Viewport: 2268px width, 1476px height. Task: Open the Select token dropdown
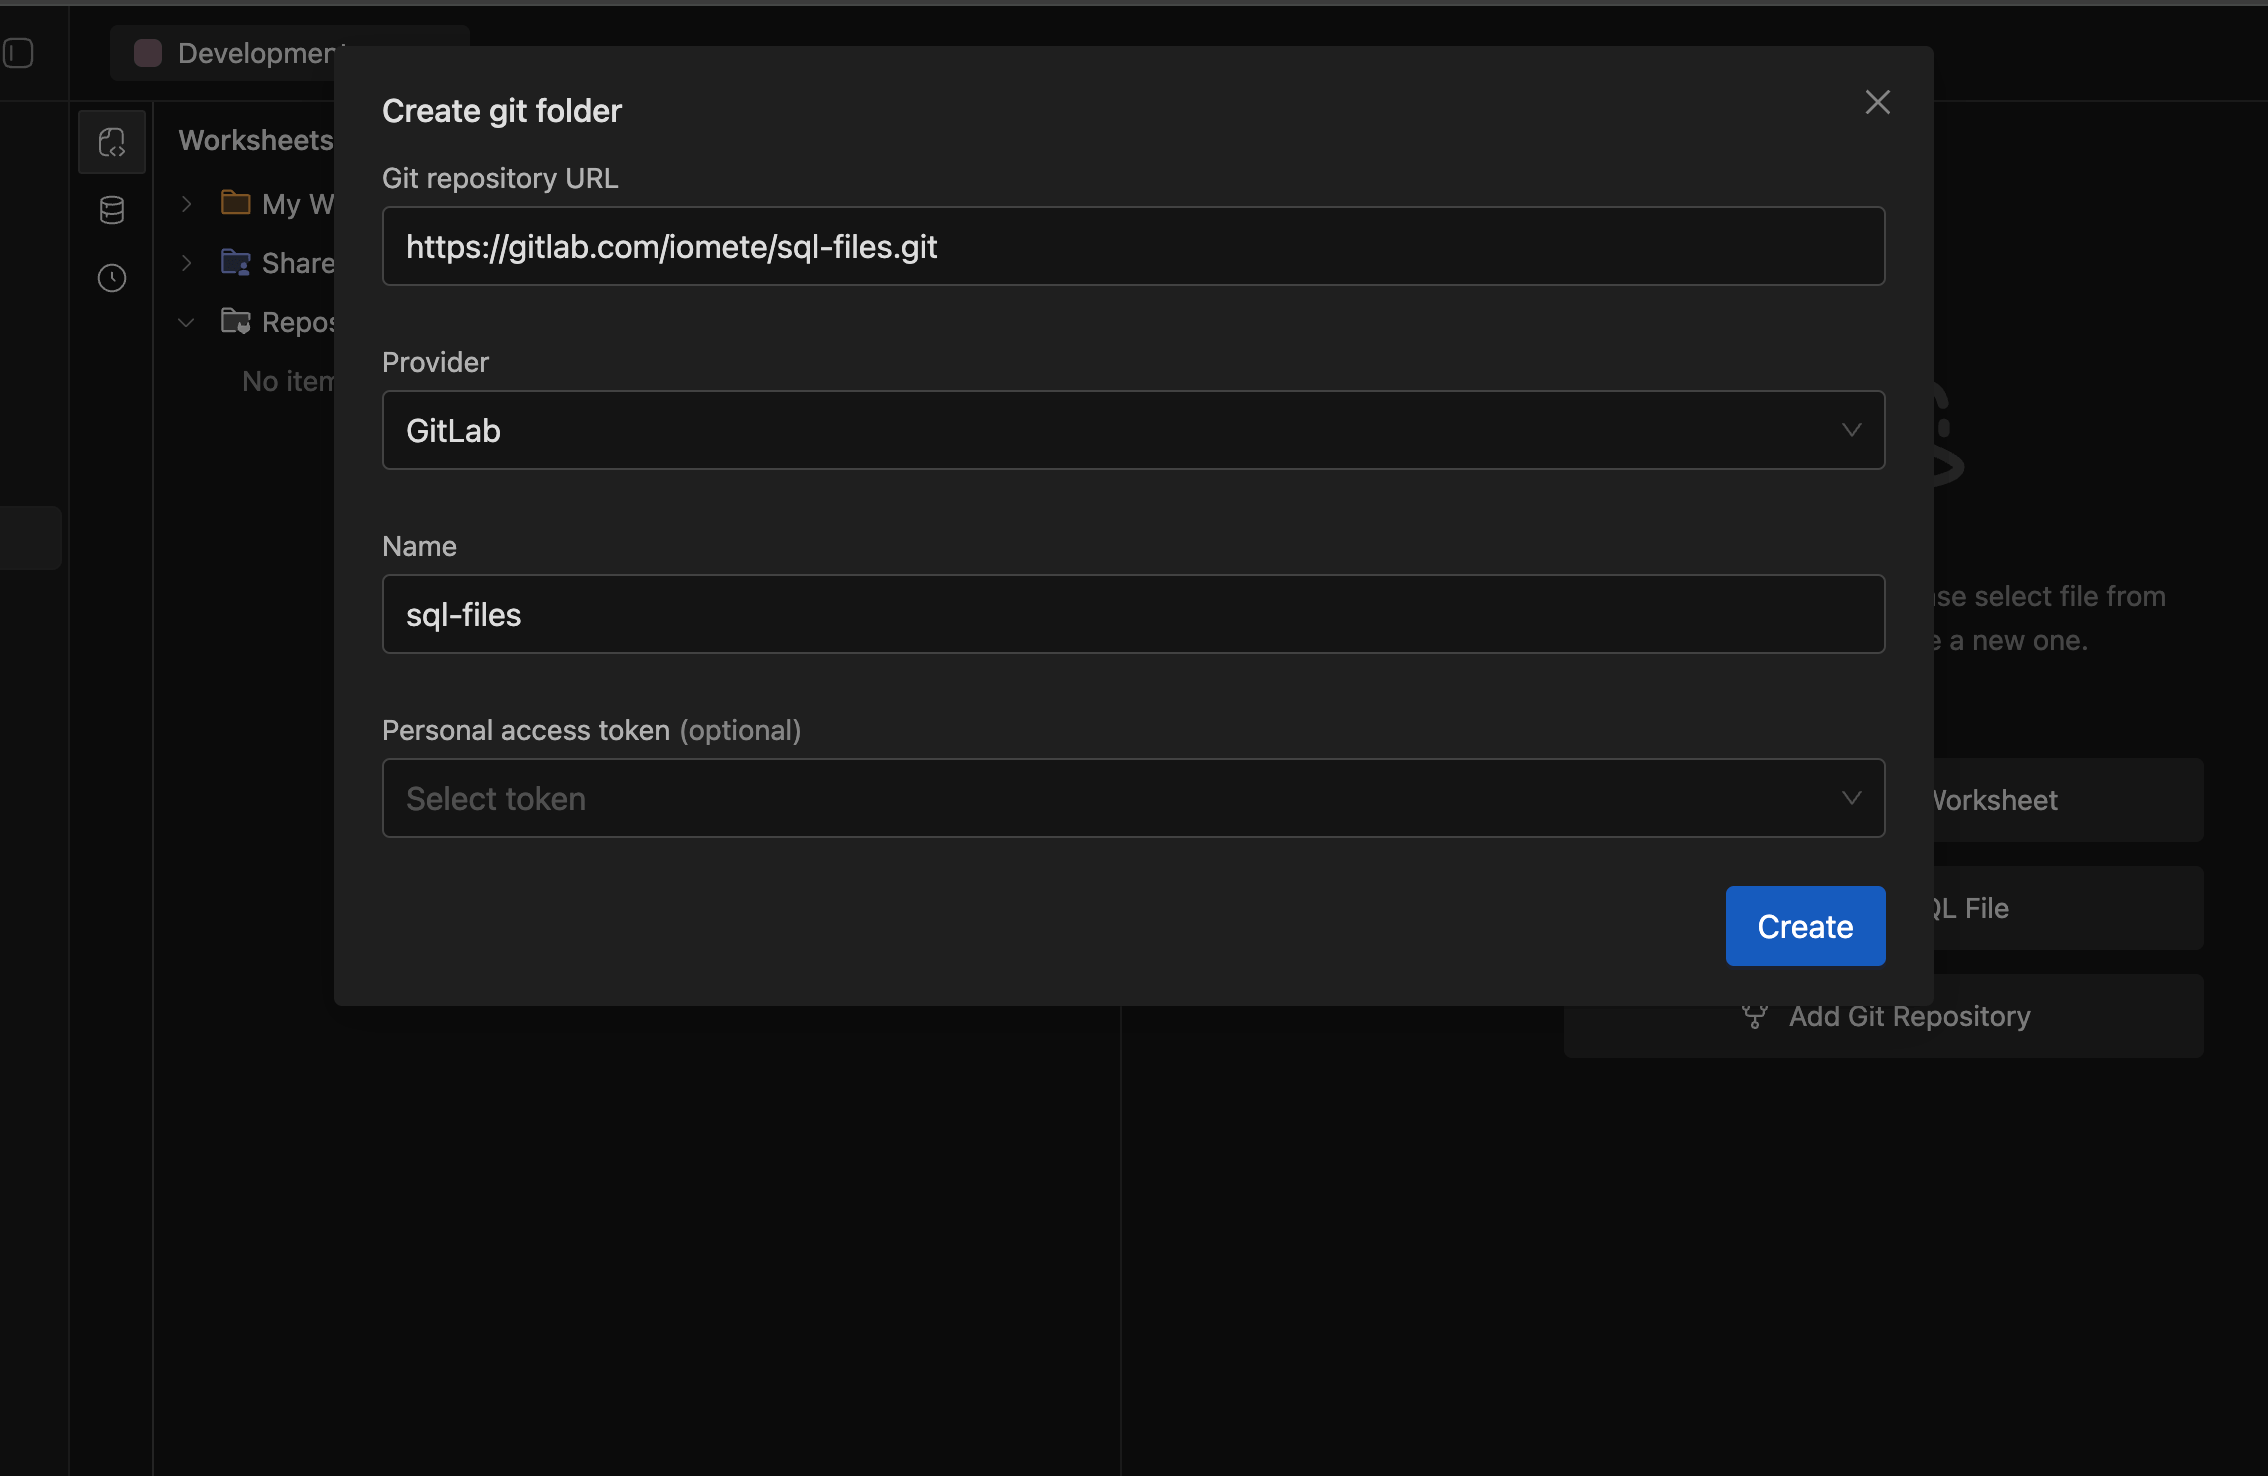1133,798
